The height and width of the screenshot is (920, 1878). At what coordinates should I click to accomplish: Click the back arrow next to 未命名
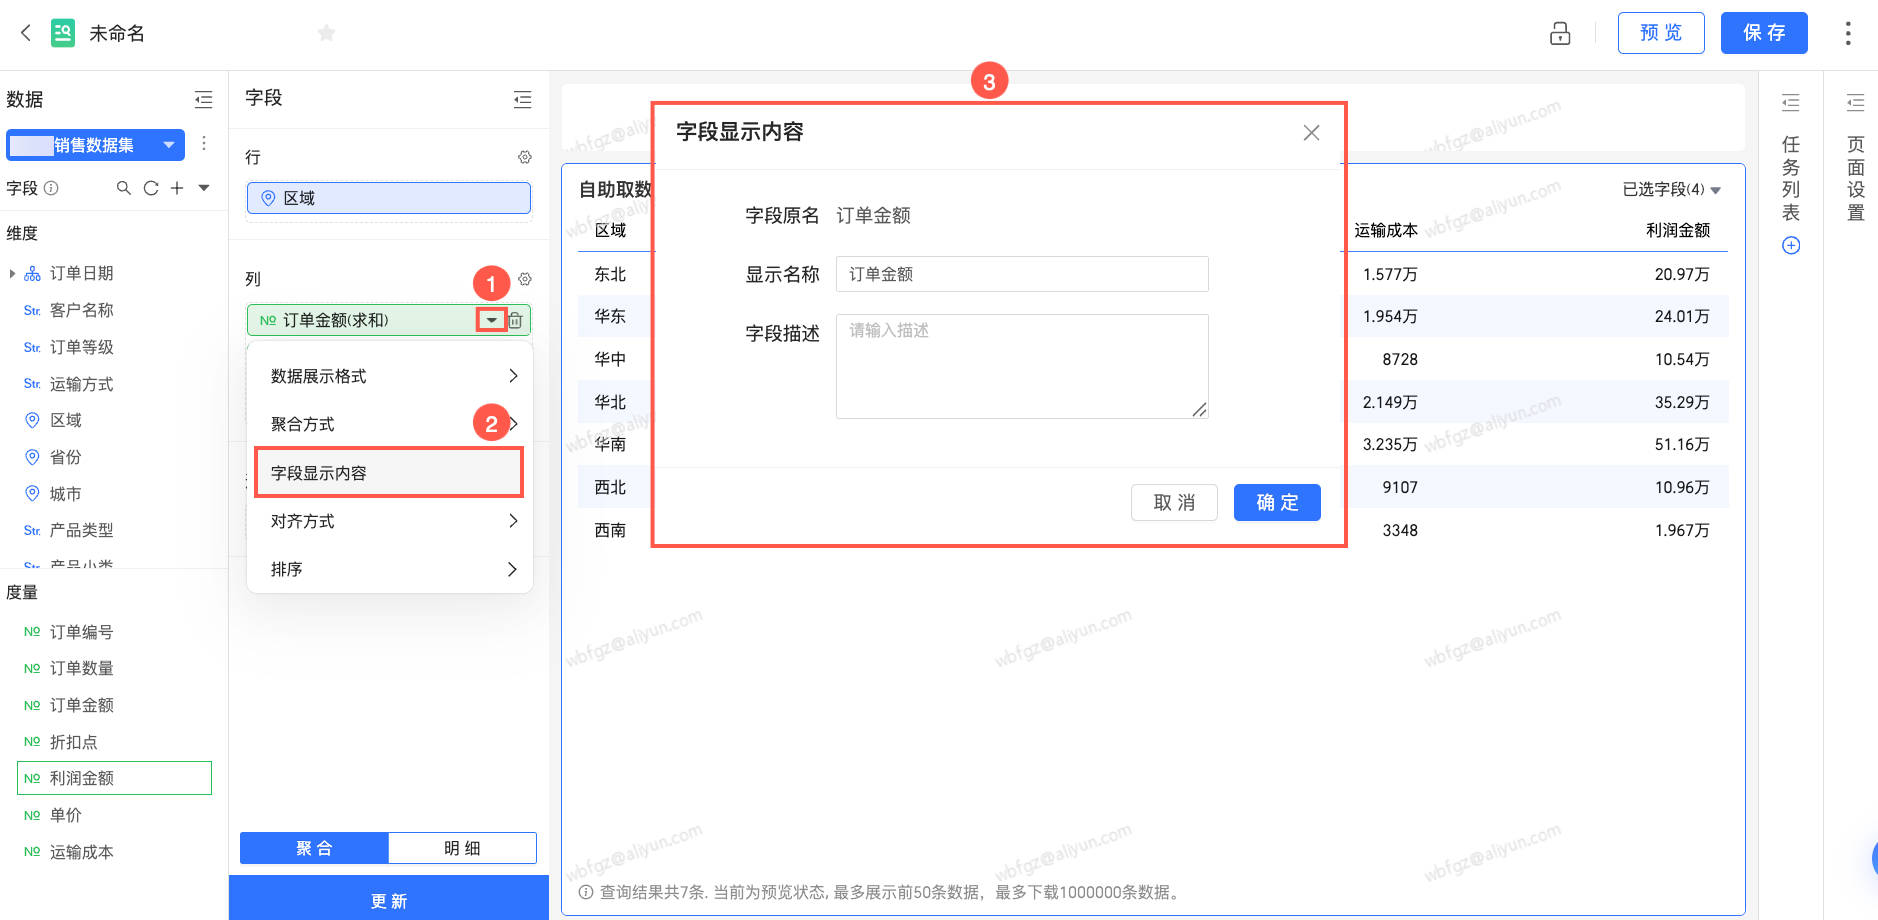(x=26, y=33)
